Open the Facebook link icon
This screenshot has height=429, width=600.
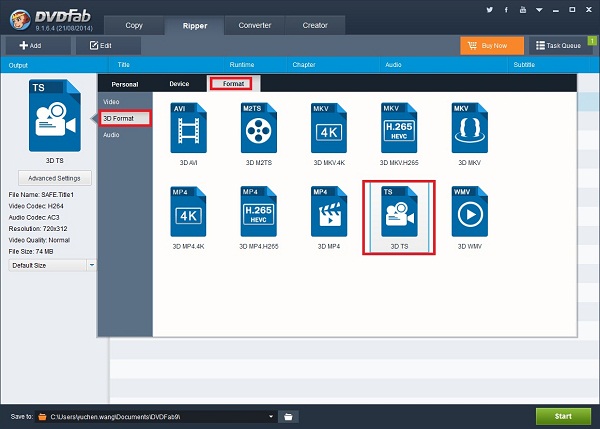[x=506, y=10]
